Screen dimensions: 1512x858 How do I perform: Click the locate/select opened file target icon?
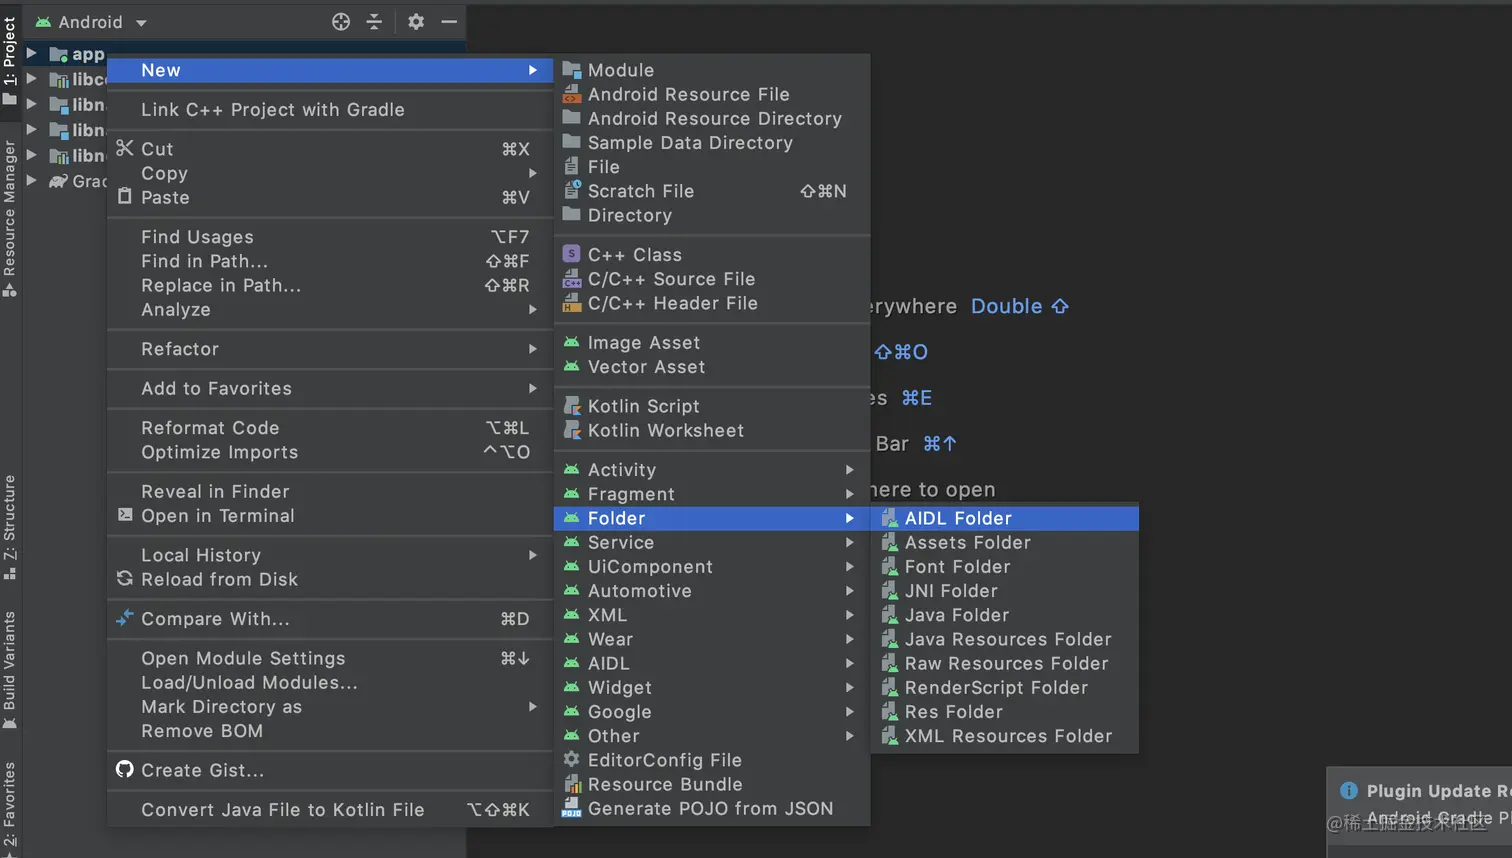click(341, 22)
